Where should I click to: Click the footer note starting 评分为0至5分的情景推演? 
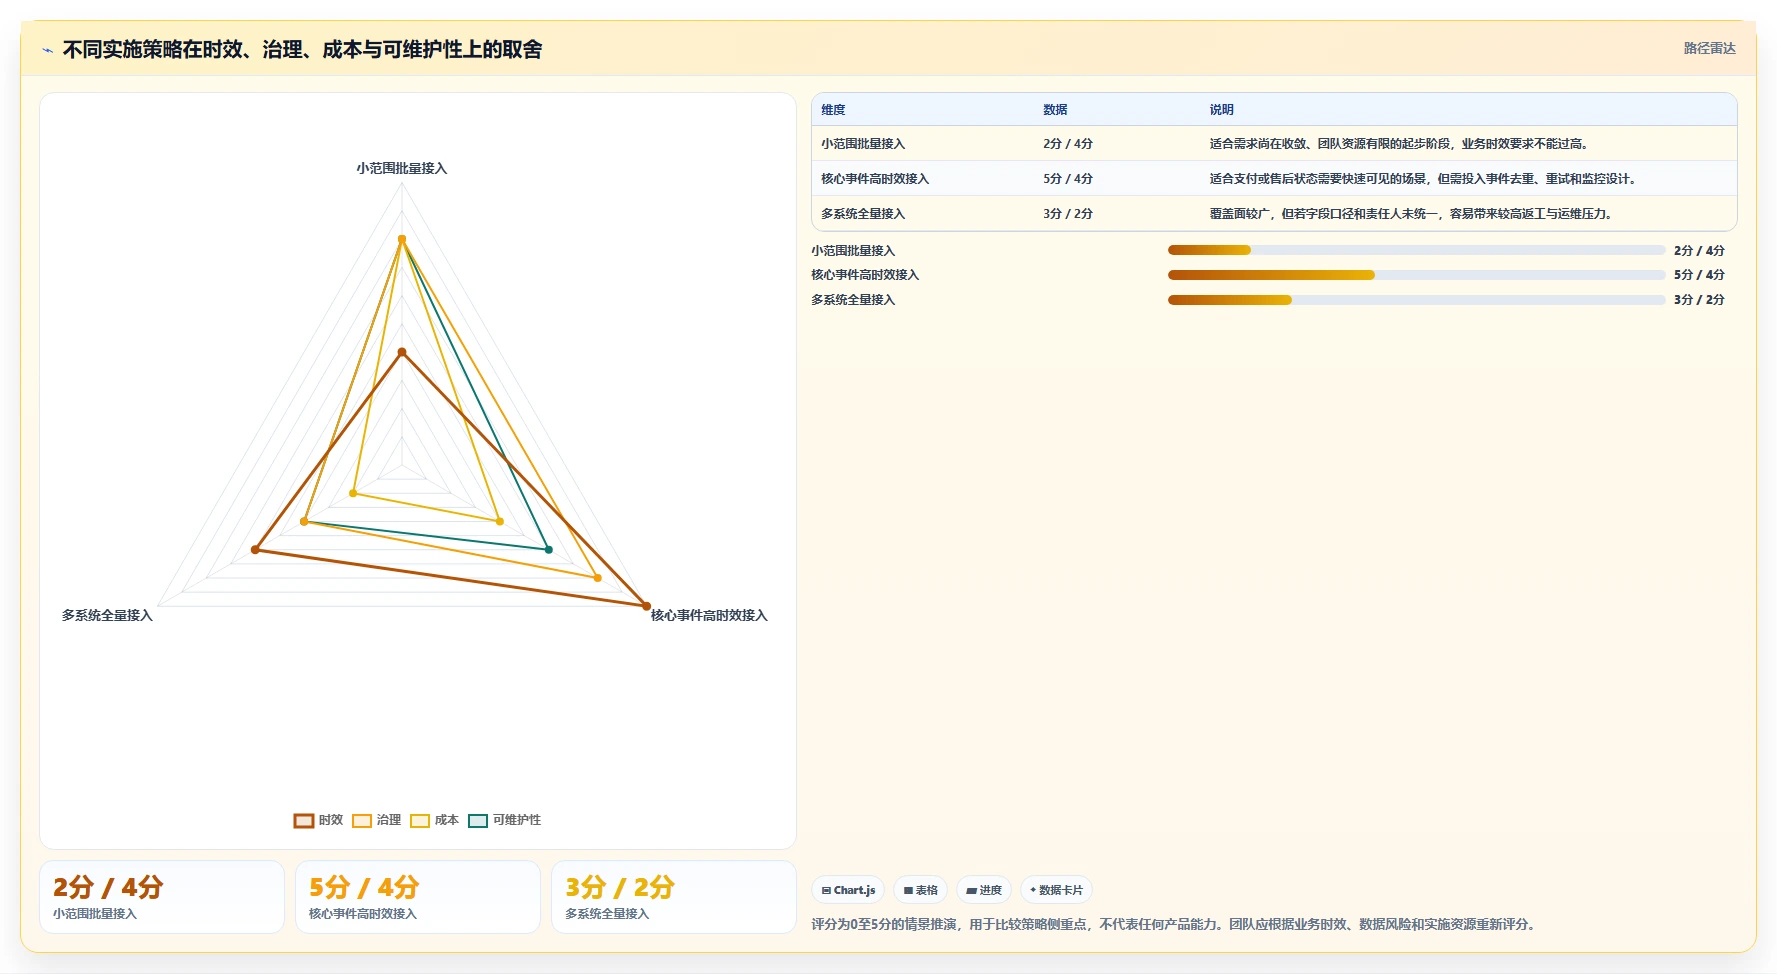1175,925
